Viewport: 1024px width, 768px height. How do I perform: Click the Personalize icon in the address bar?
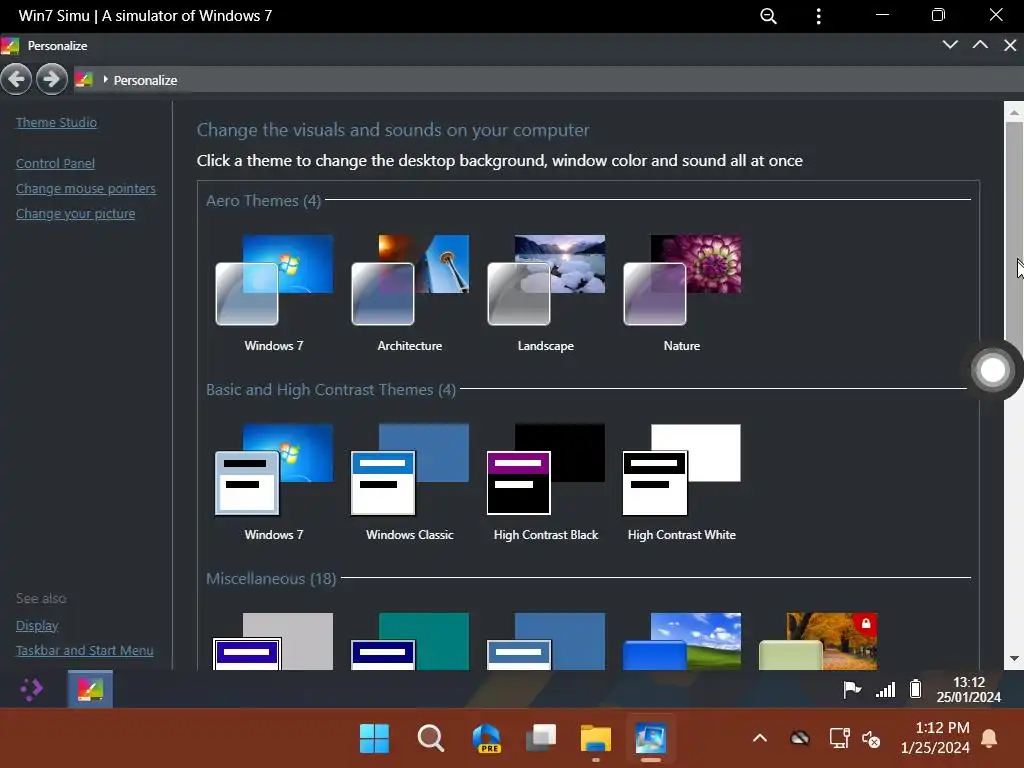[x=84, y=80]
